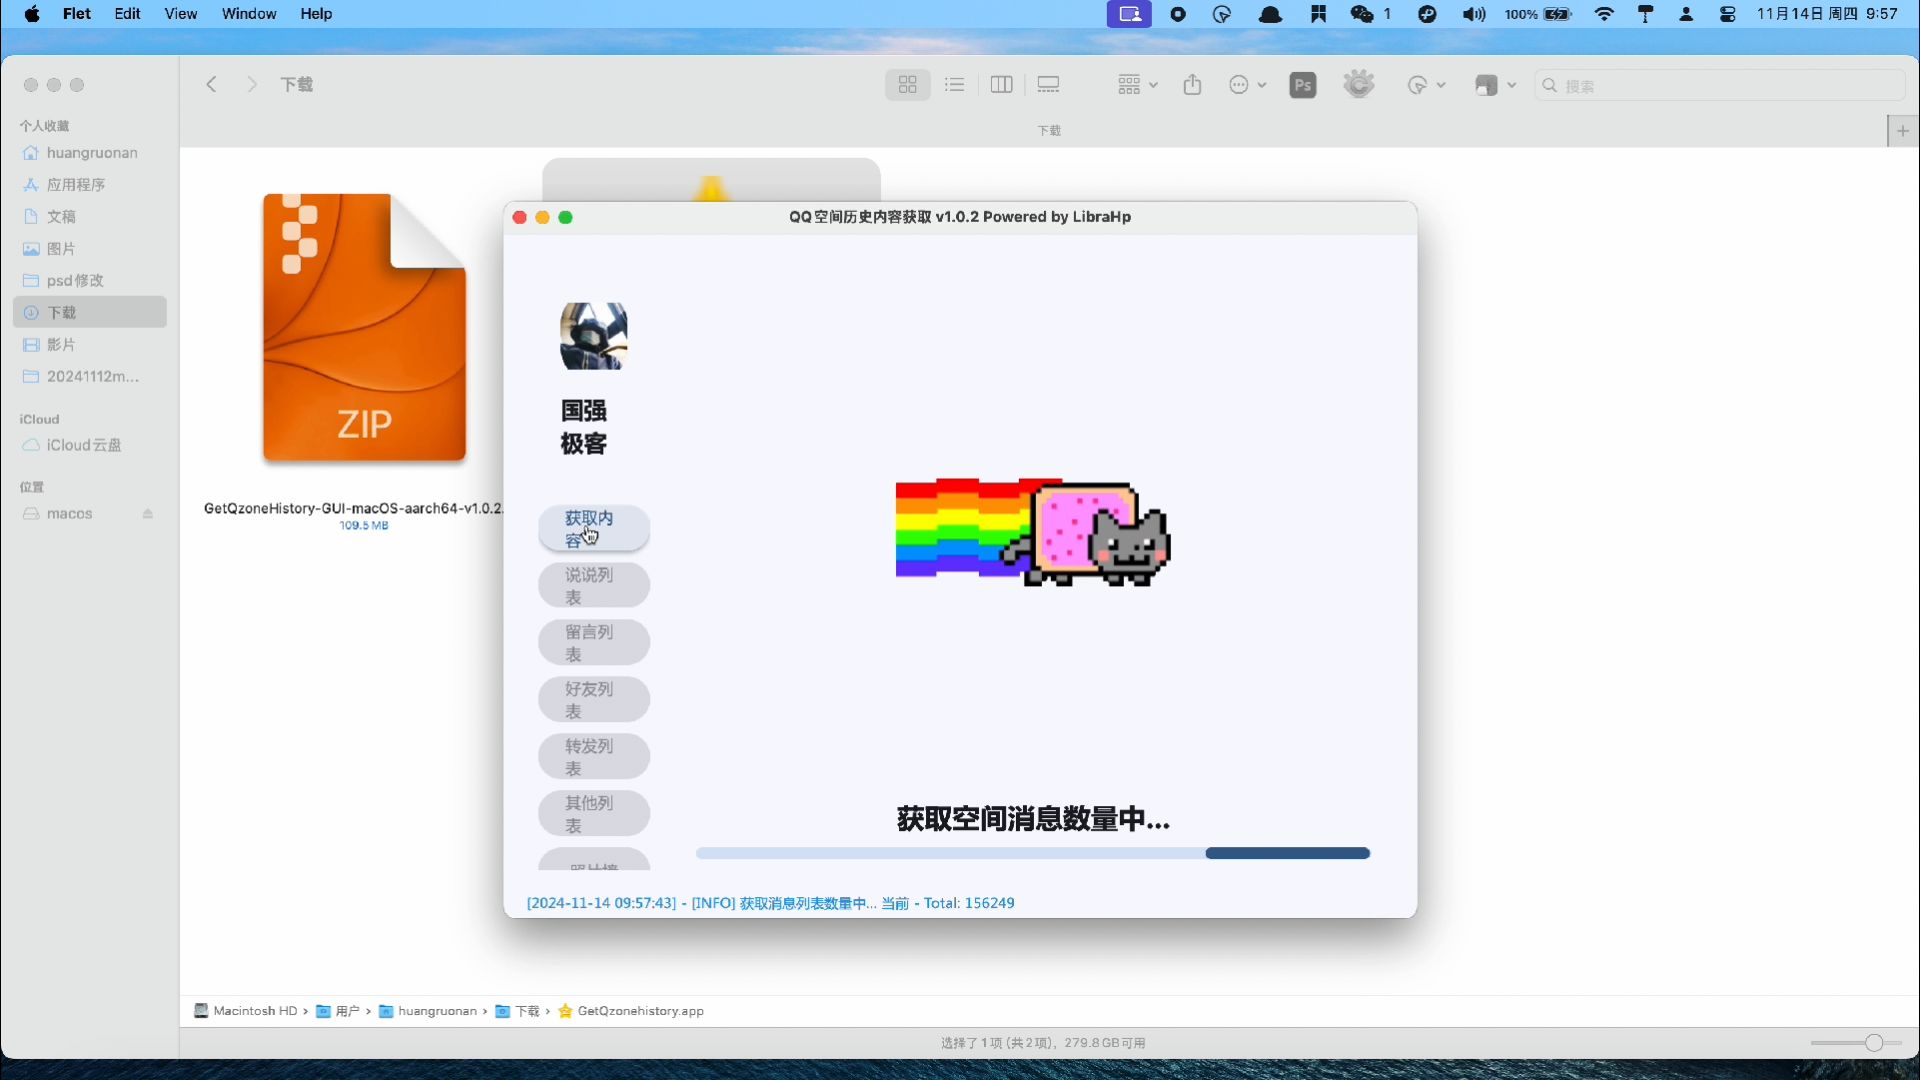The height and width of the screenshot is (1080, 1920).
Task: Click the Finder search field
Action: (x=1719, y=86)
